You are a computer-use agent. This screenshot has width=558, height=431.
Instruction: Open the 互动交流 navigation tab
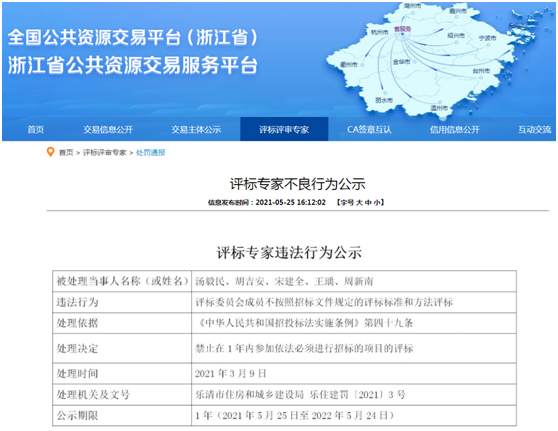point(534,130)
